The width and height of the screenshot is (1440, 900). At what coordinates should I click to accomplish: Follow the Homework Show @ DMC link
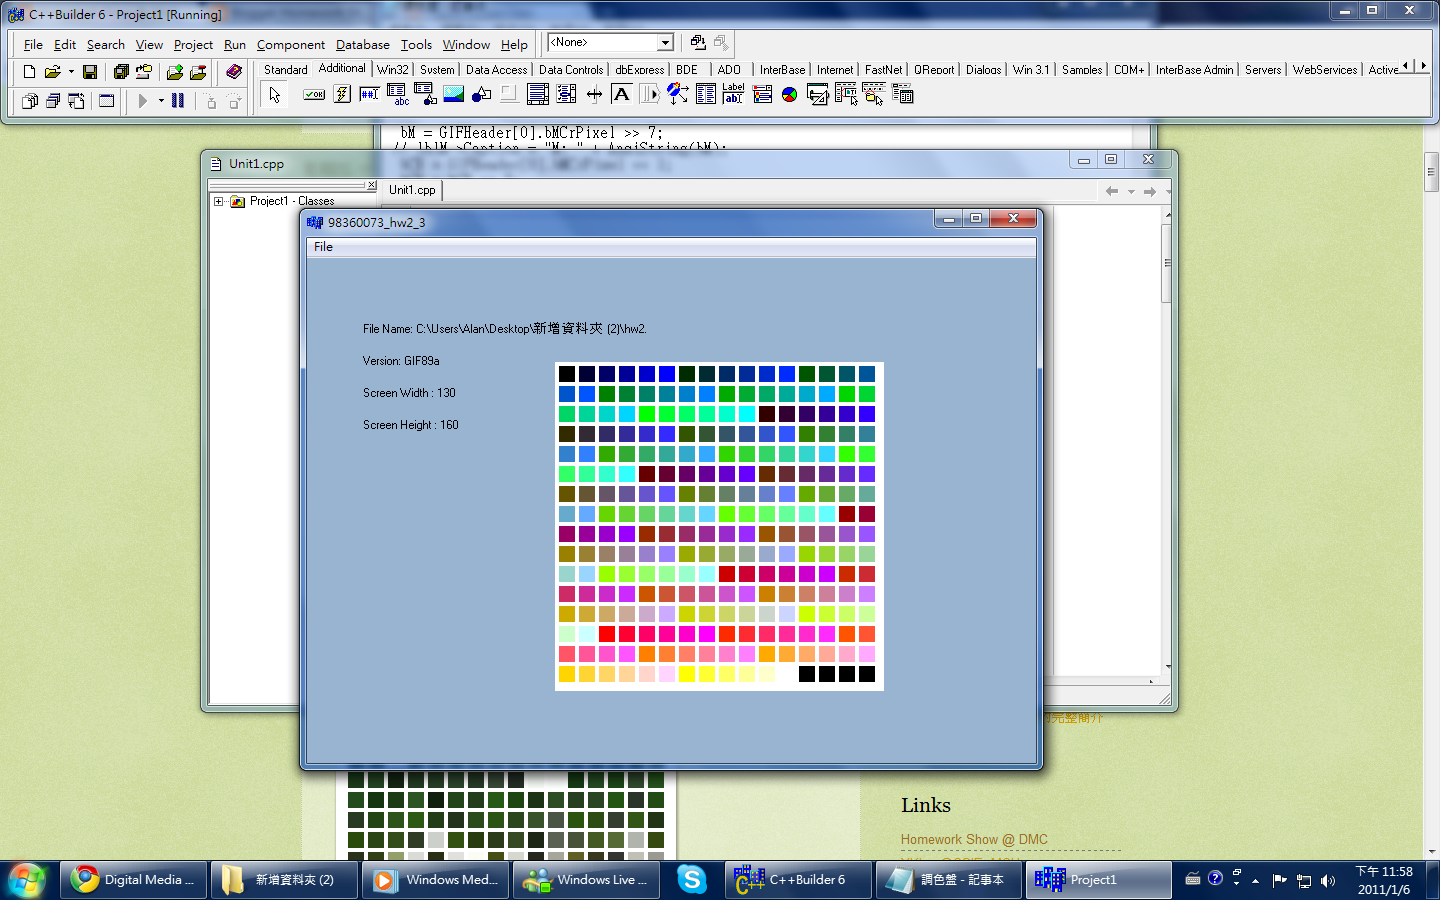point(974,840)
